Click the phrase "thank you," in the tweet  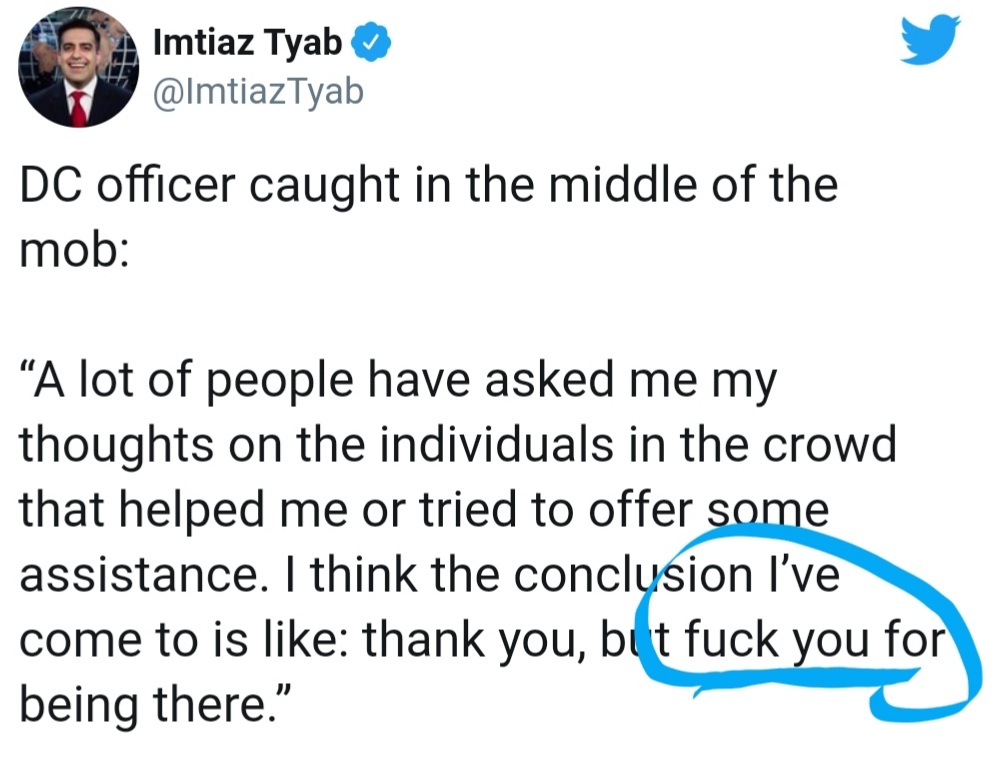pos(474,640)
